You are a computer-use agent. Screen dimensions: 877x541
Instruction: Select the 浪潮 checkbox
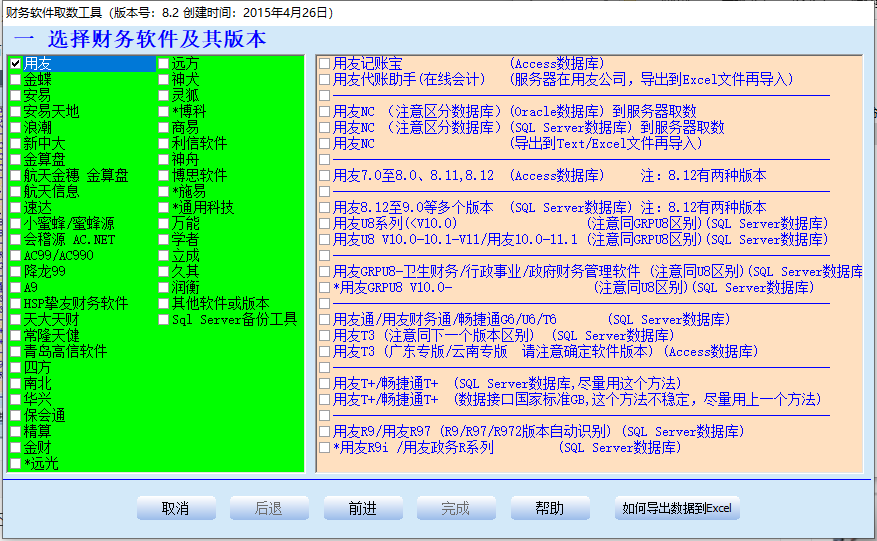[x=16, y=128]
